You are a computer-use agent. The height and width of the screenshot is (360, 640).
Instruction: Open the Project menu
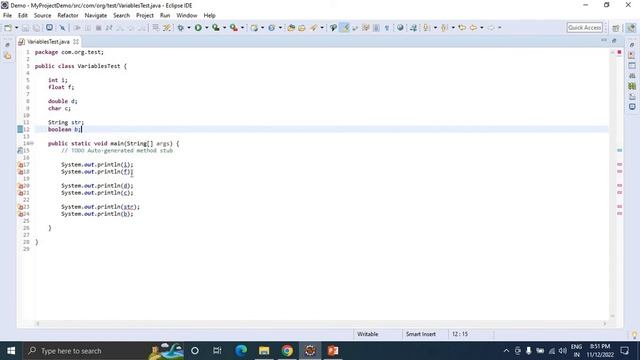(x=145, y=16)
